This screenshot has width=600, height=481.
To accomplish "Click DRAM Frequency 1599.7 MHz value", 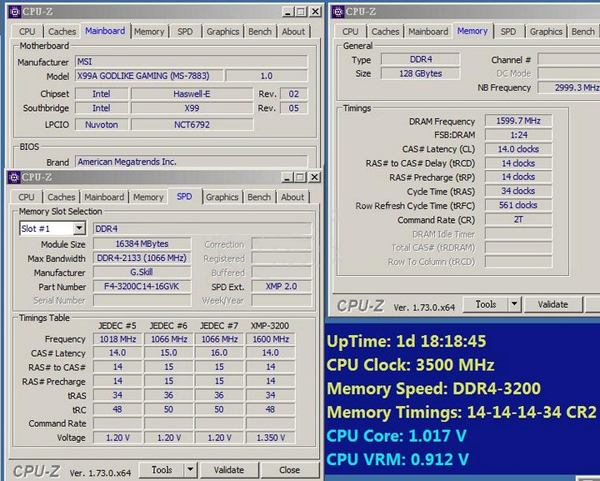I will (x=518, y=121).
